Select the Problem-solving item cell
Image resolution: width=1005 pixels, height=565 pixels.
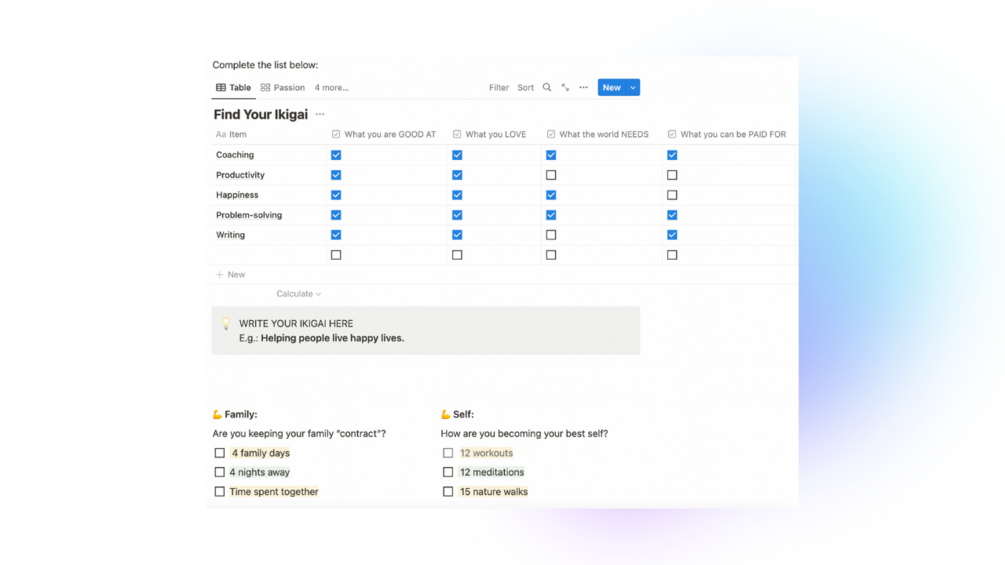(x=269, y=215)
